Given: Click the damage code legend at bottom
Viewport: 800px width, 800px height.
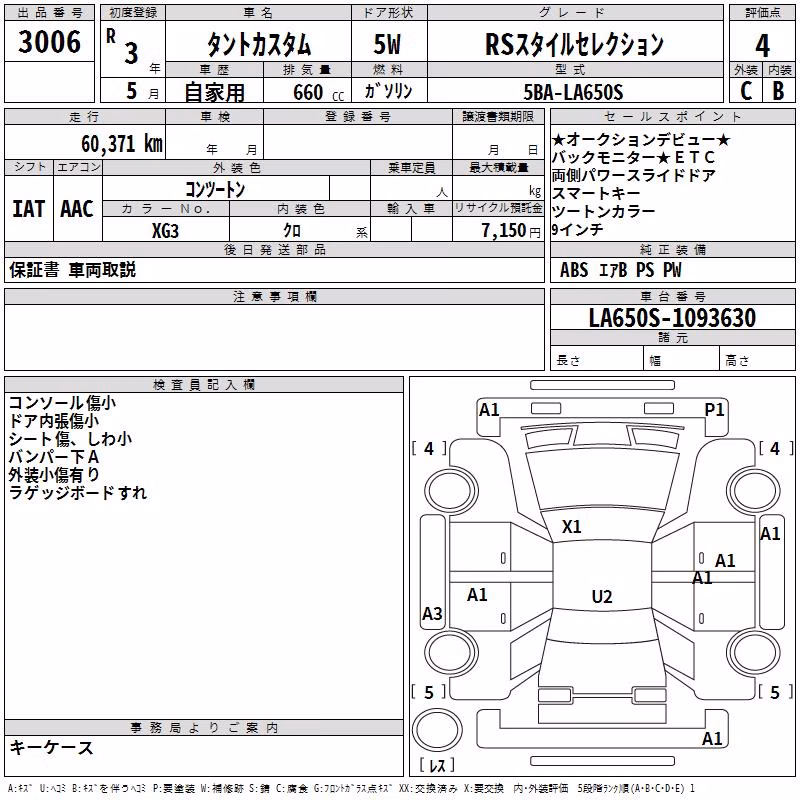Looking at the screenshot, I should coord(351,788).
